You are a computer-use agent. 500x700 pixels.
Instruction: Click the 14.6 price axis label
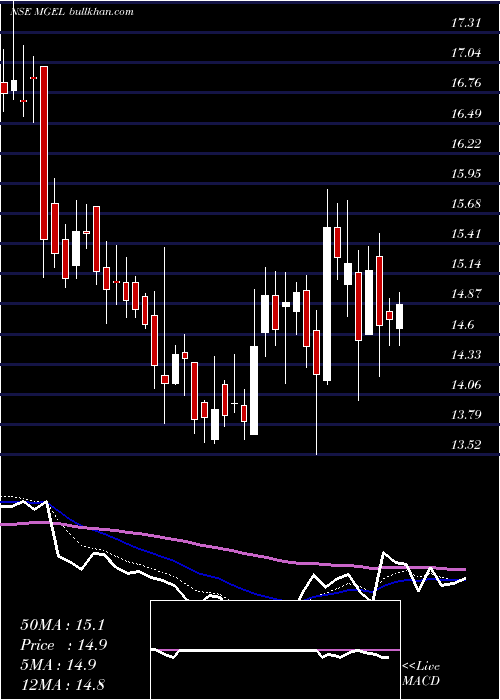pyautogui.click(x=462, y=324)
